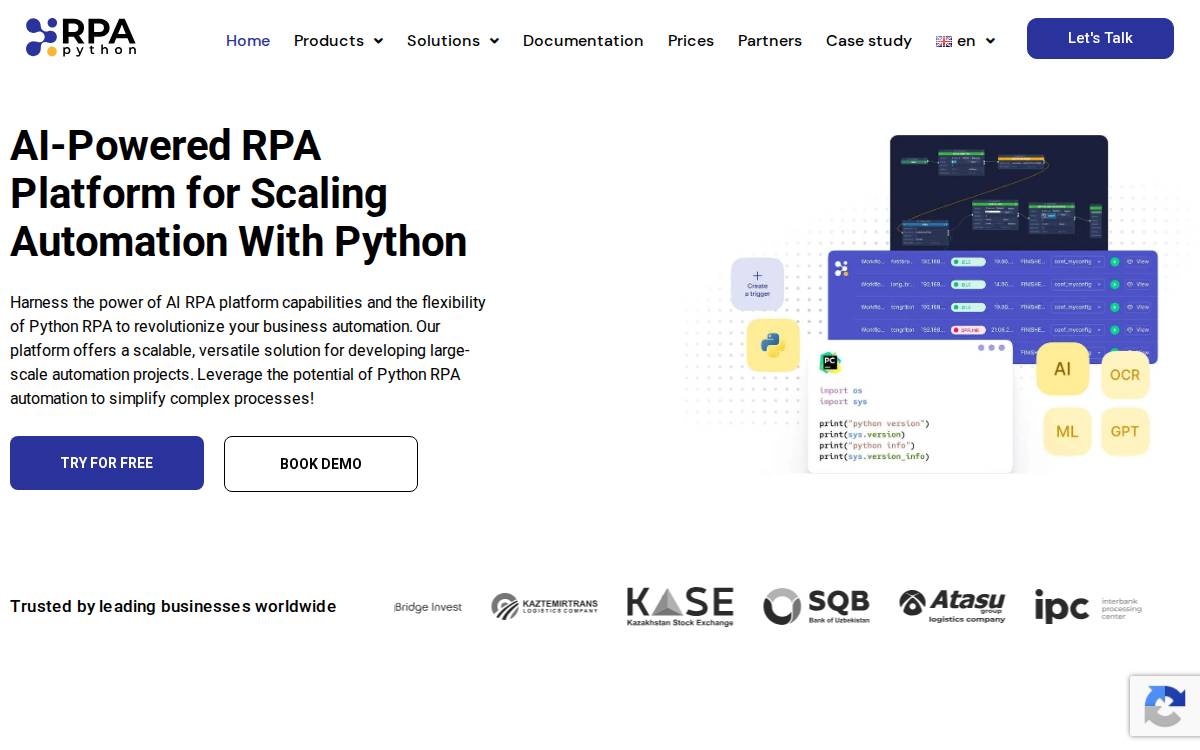
Task: Click the ipc interbank processing center logo
Action: click(x=1088, y=606)
